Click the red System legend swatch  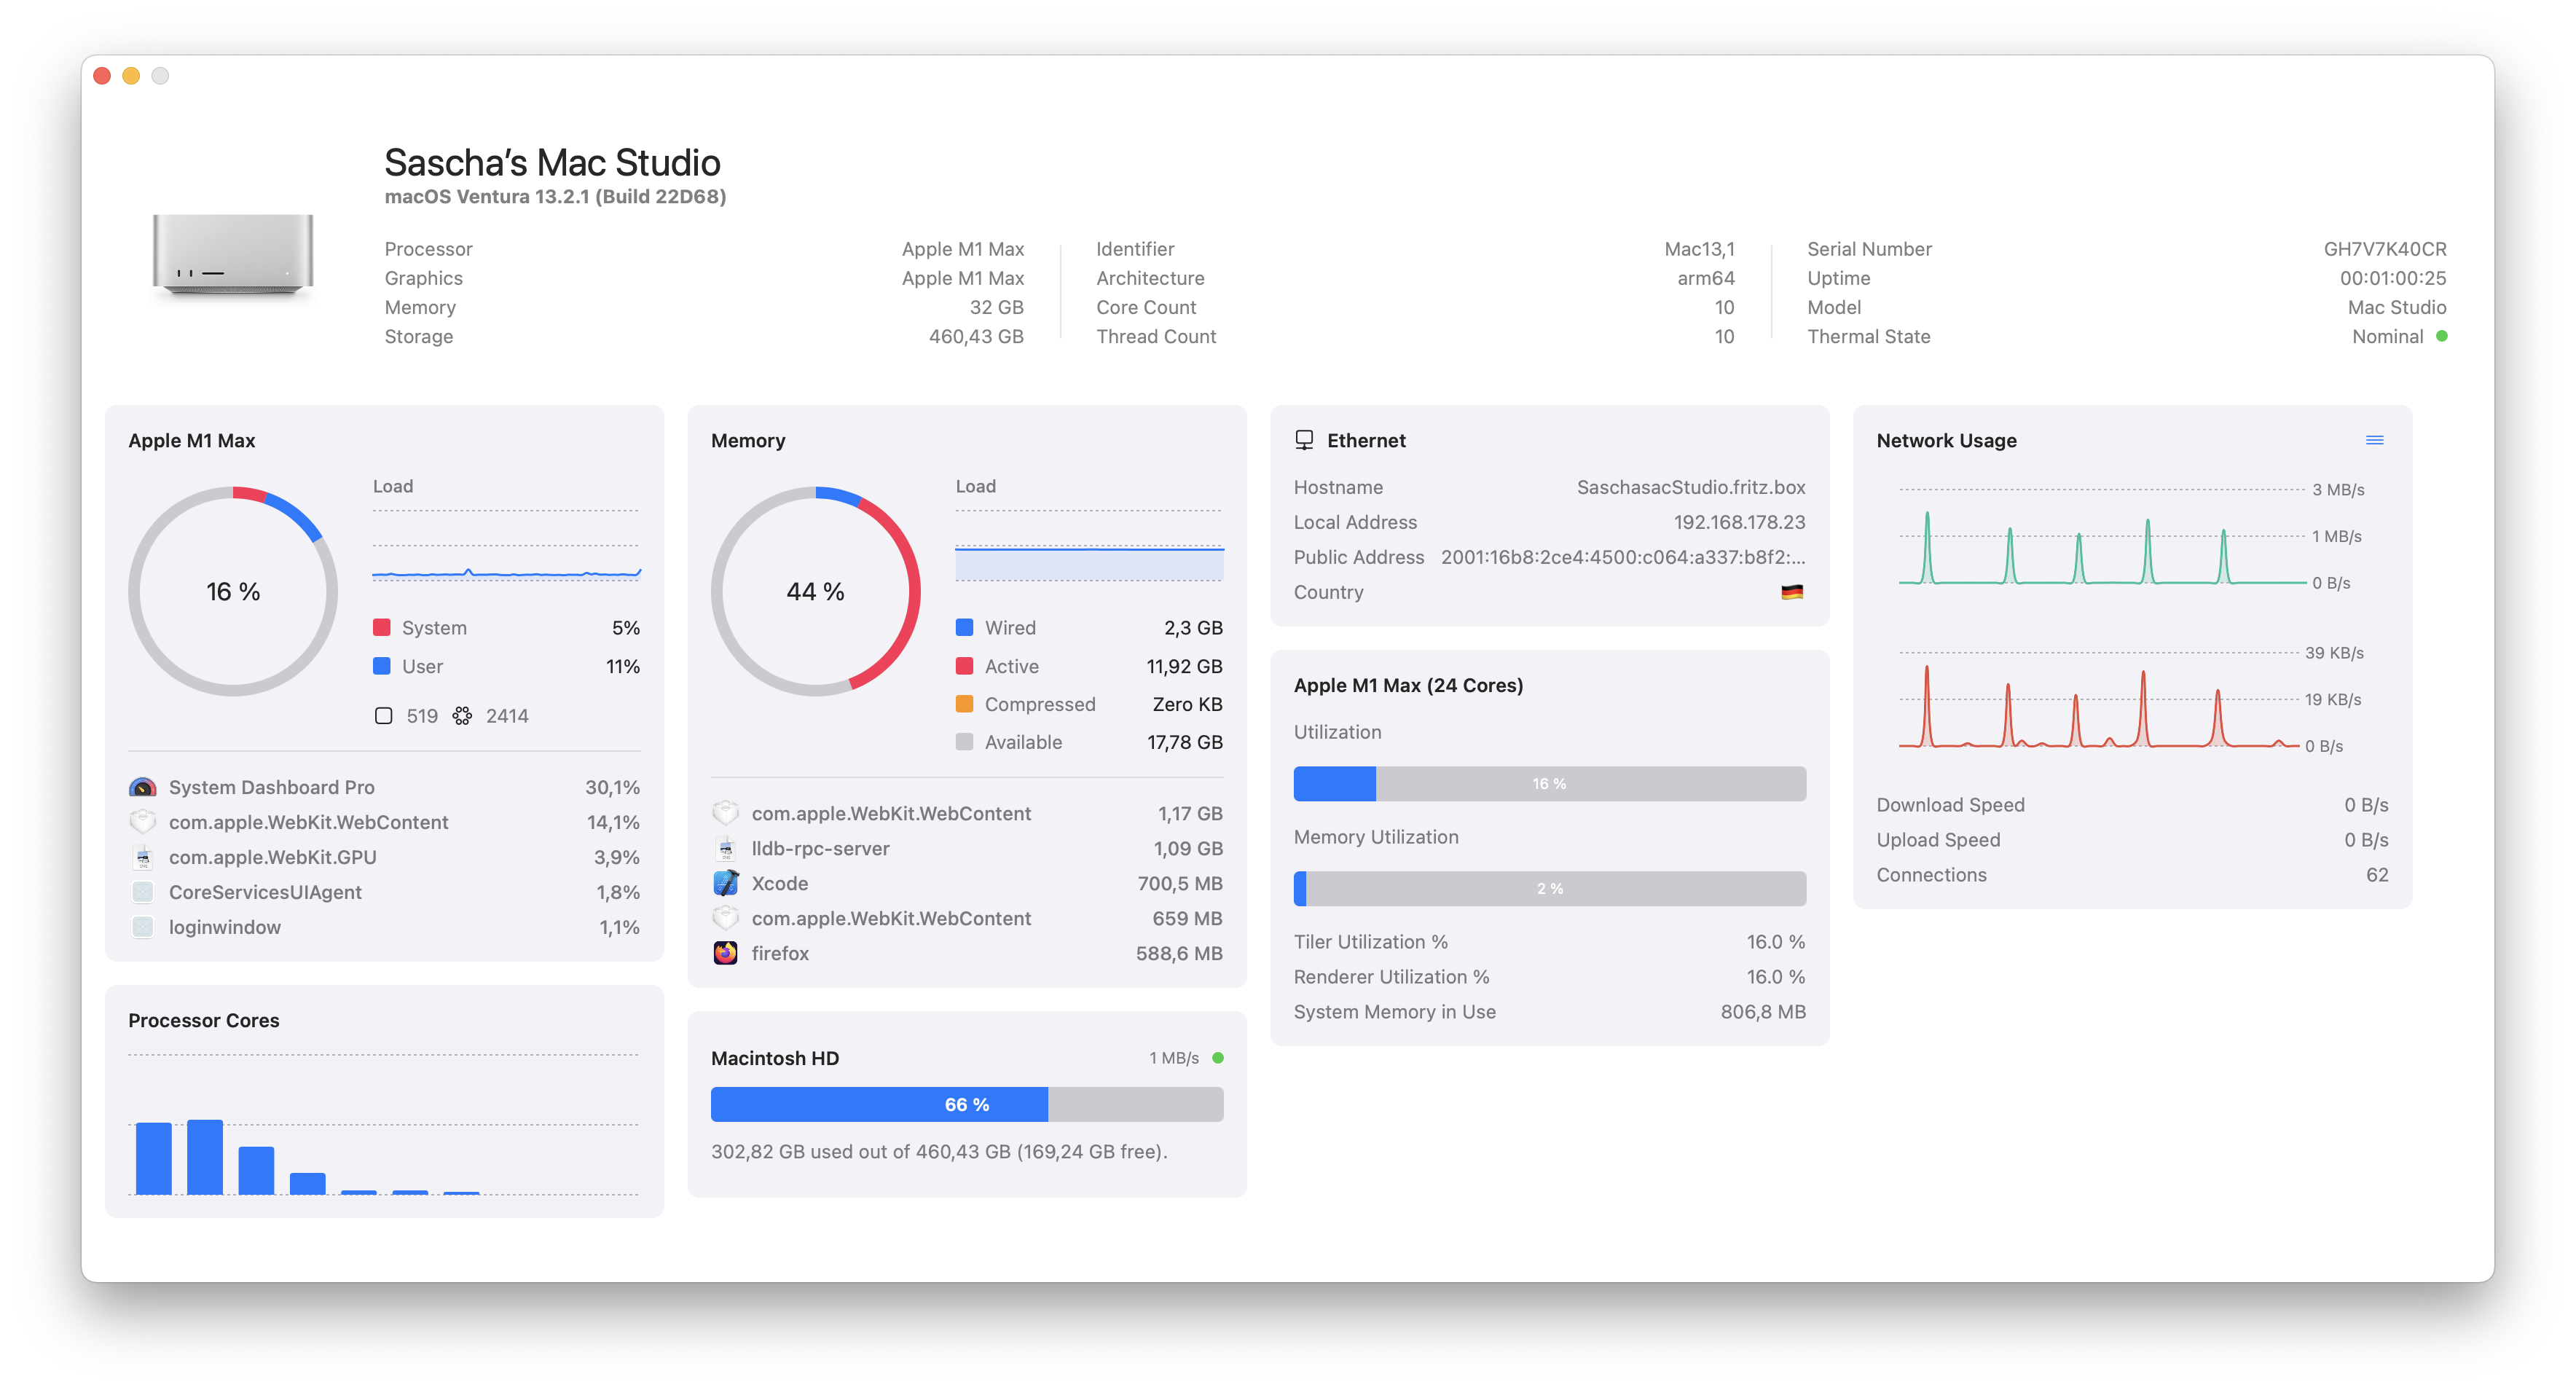[381, 627]
